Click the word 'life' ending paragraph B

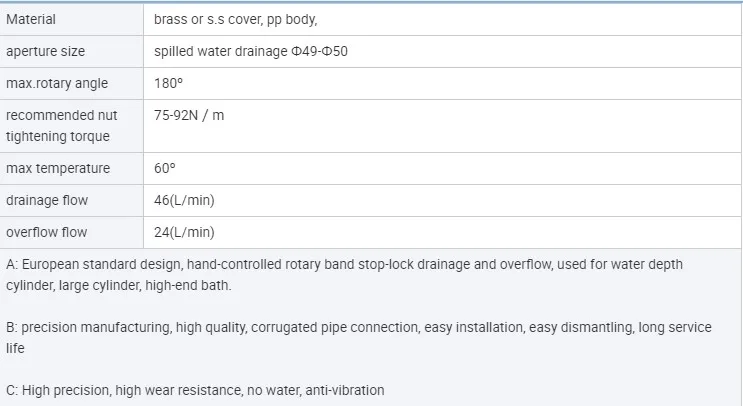(x=14, y=348)
